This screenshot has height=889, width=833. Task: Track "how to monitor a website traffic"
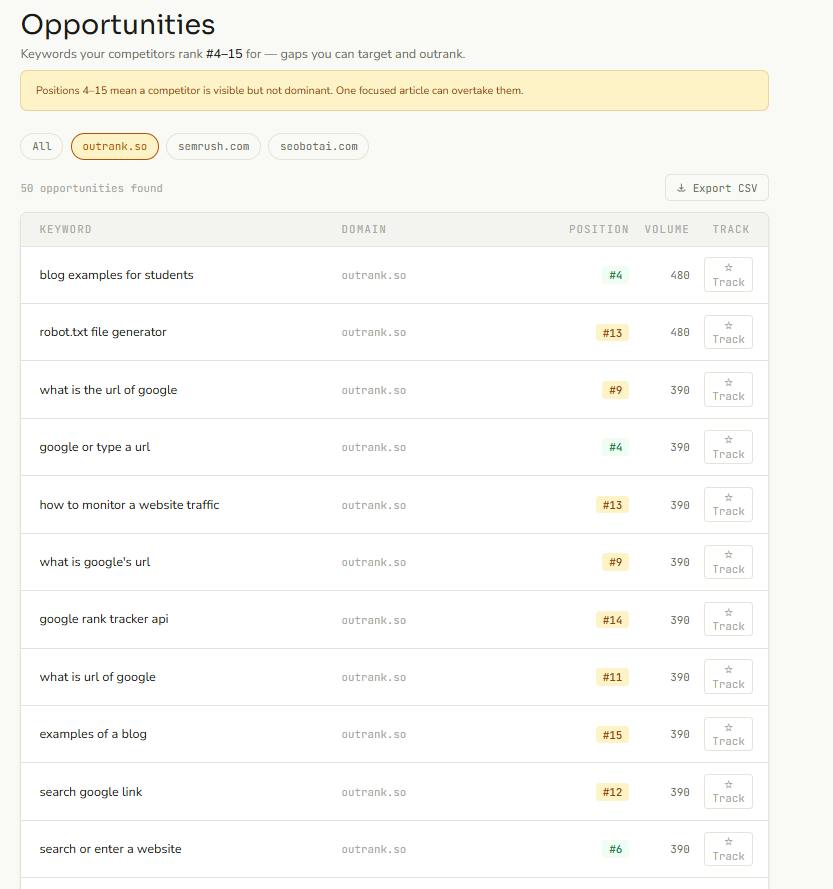click(728, 505)
